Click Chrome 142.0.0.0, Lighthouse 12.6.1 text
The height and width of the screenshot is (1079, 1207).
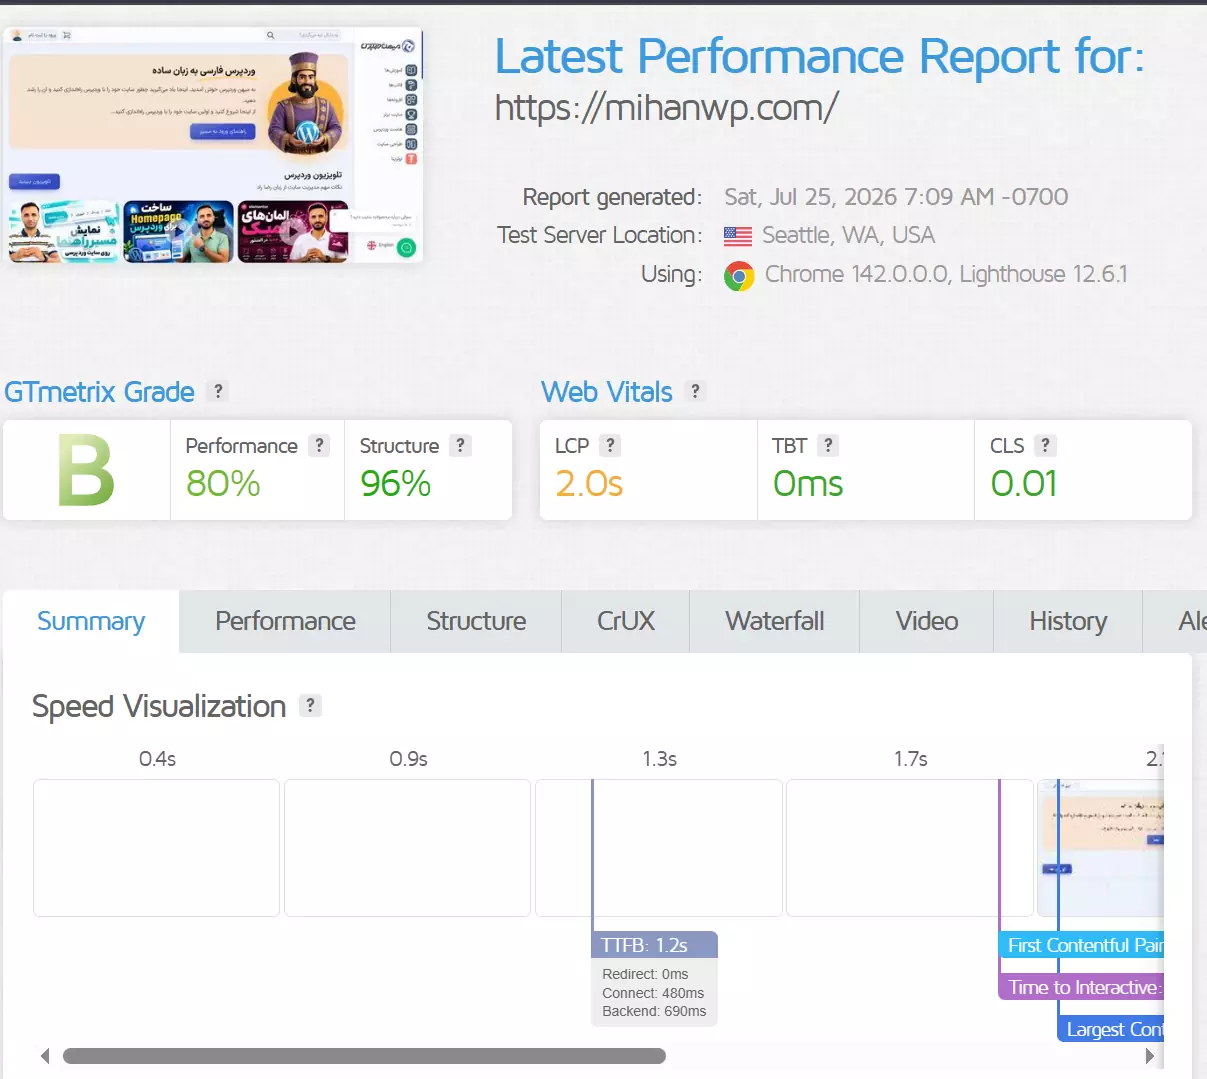(x=946, y=275)
